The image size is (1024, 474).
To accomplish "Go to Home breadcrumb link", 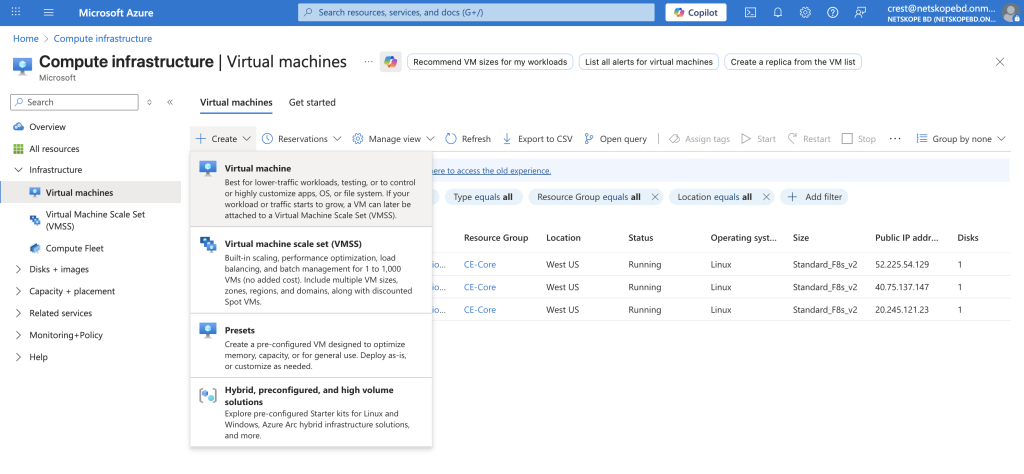I will click(25, 39).
